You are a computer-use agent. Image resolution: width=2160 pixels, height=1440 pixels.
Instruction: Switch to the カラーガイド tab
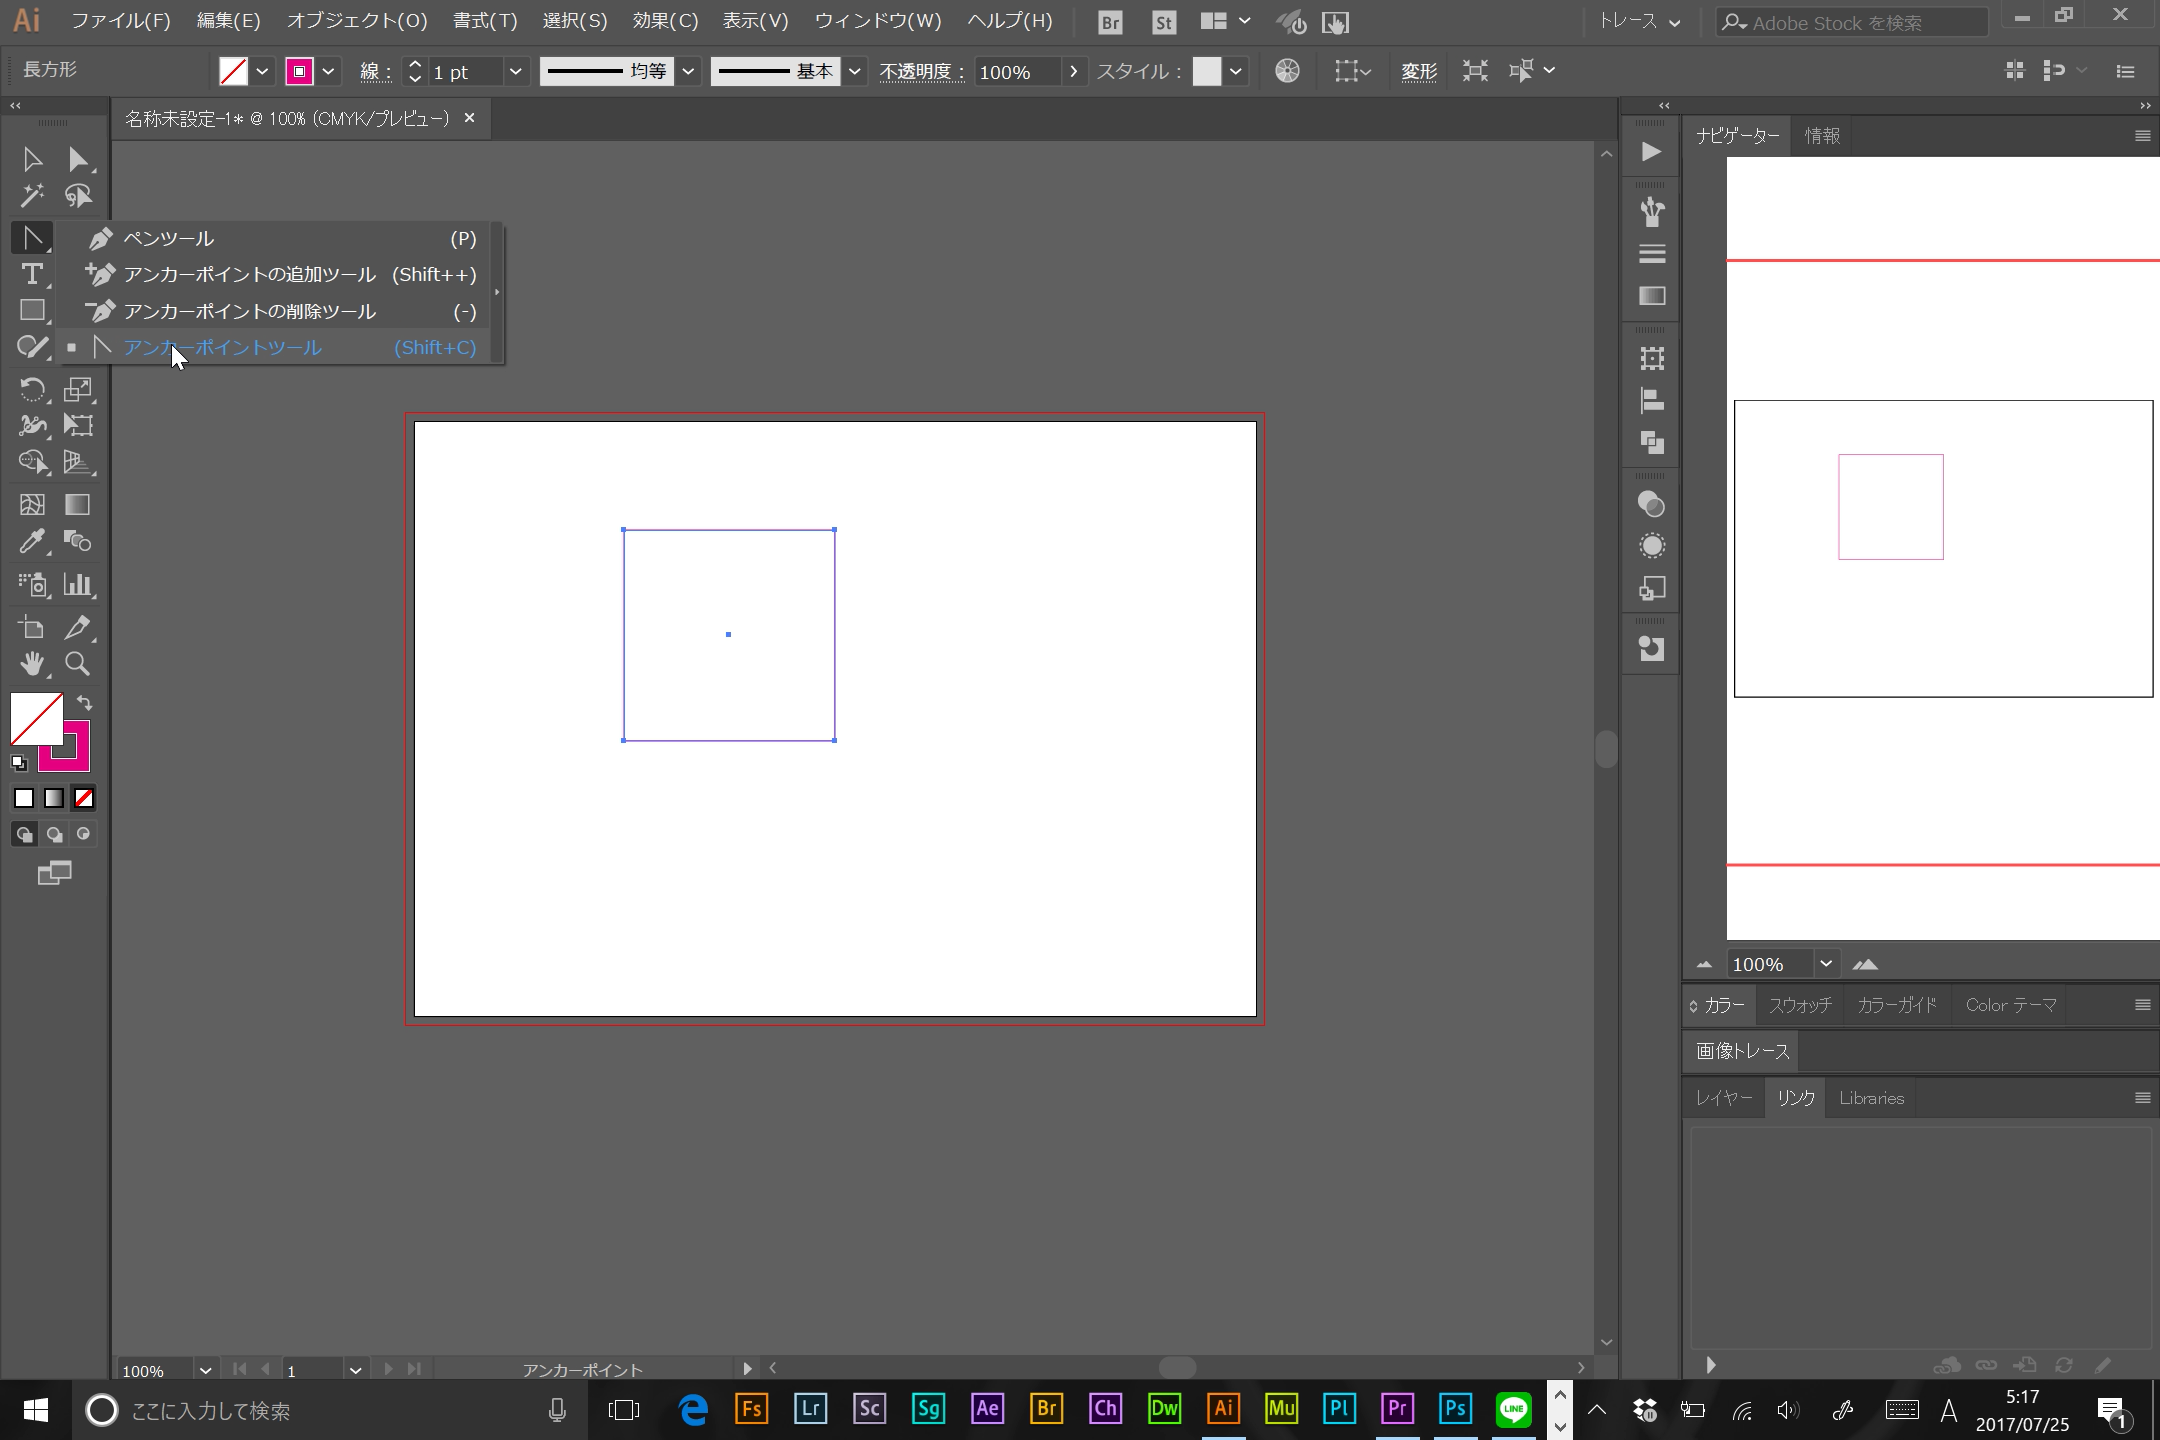pyautogui.click(x=1898, y=1004)
